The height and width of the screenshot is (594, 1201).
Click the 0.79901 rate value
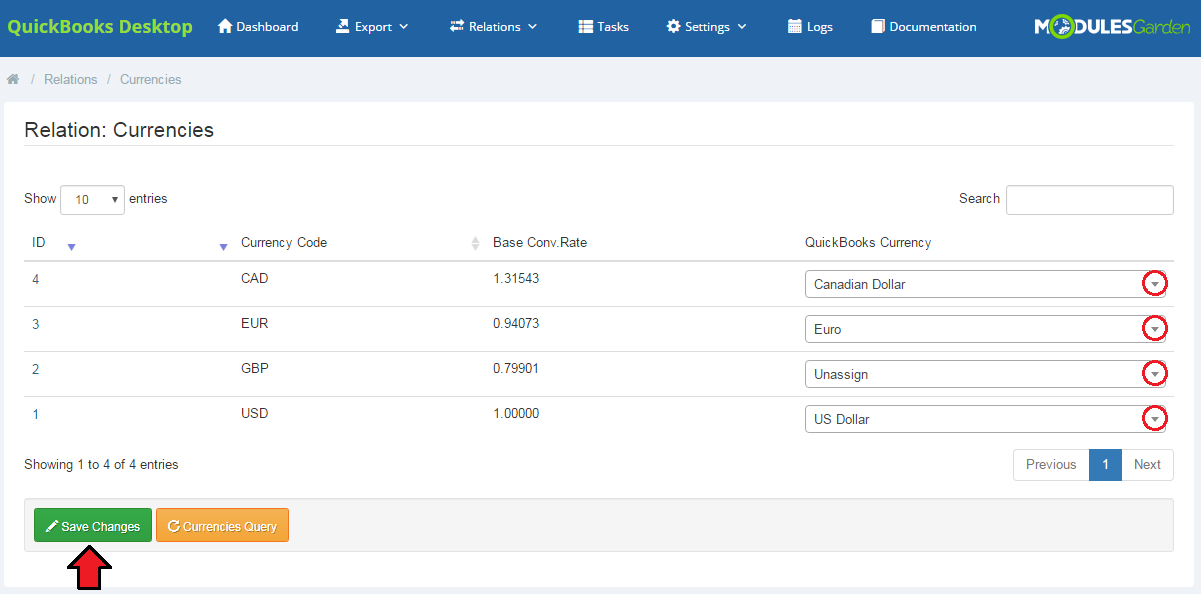point(516,368)
